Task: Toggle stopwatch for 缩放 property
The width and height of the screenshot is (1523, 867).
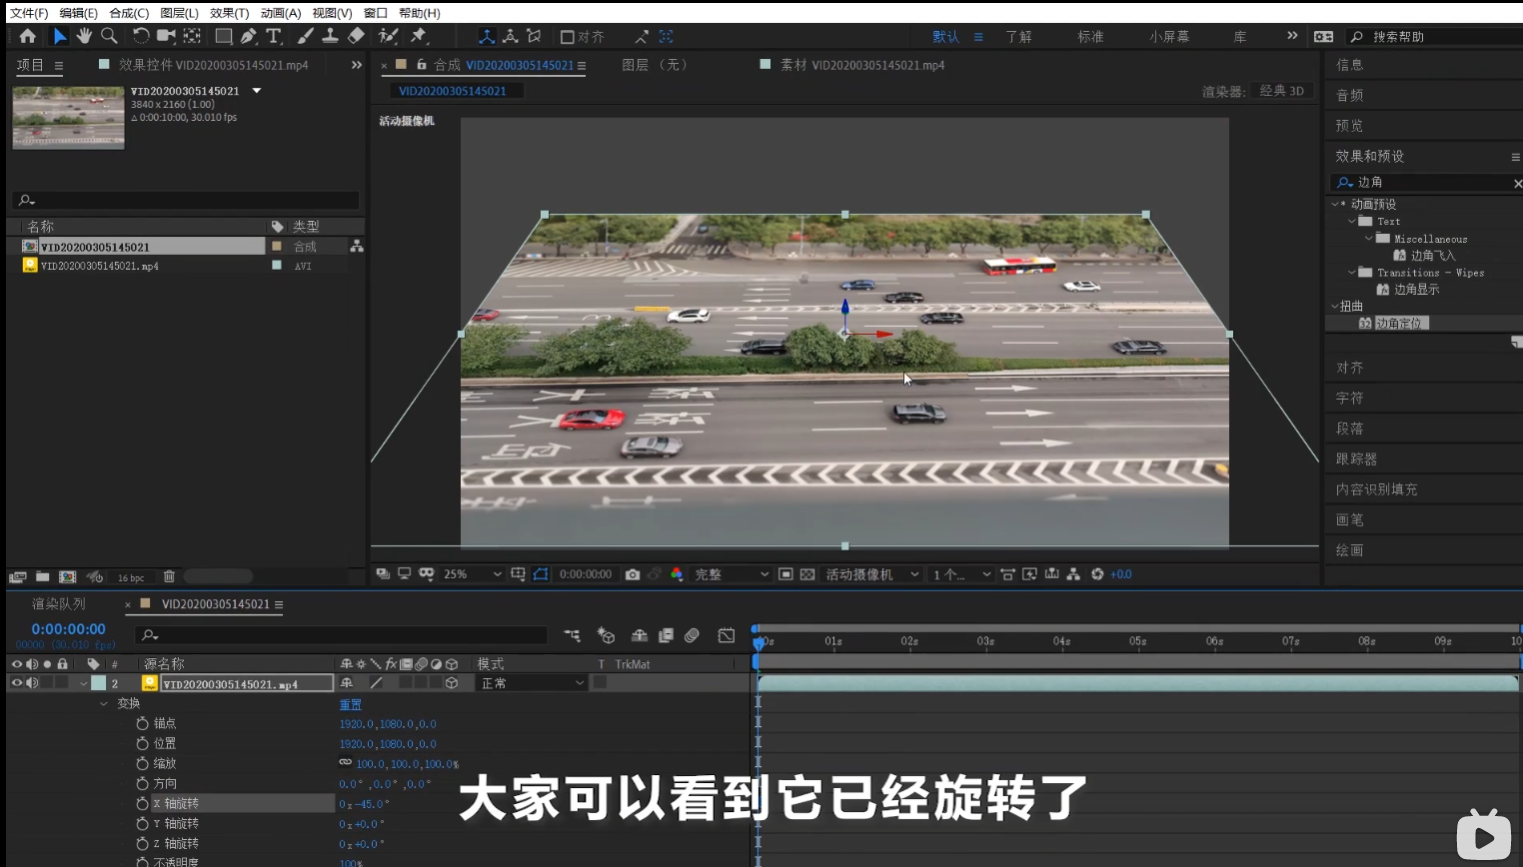Action: coord(142,763)
